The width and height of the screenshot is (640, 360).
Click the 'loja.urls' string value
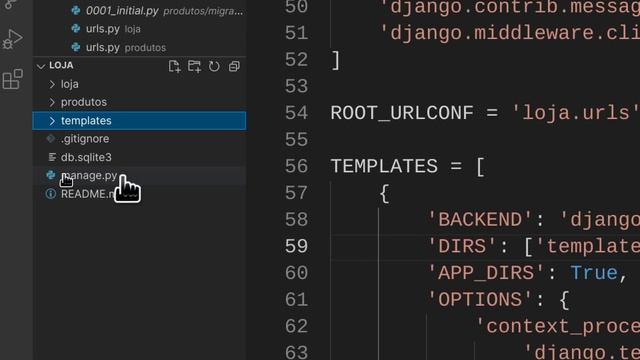575,113
